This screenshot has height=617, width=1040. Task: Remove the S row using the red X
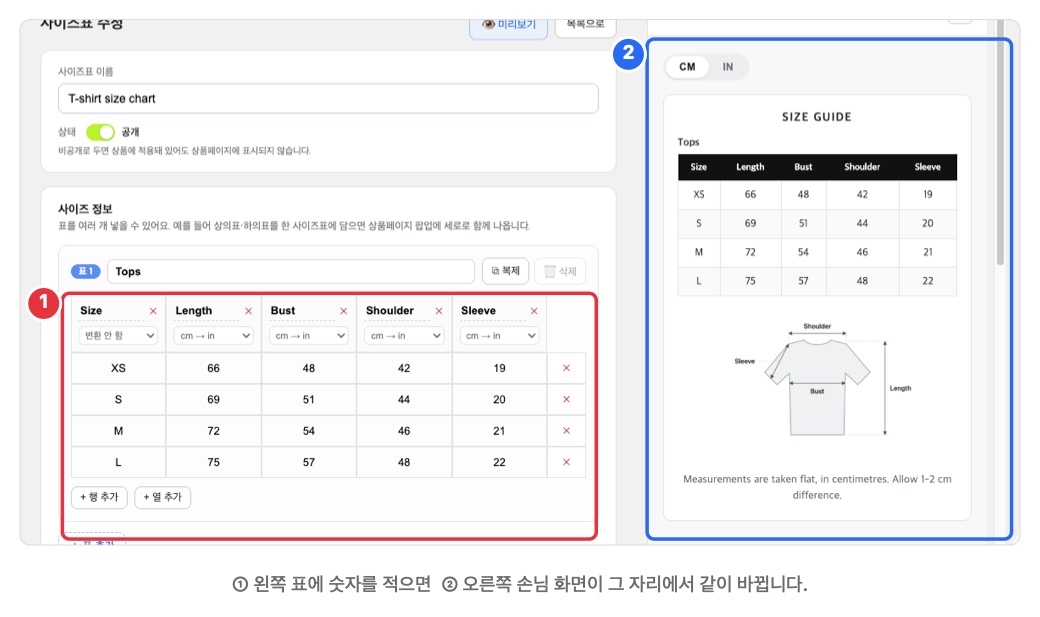point(566,399)
